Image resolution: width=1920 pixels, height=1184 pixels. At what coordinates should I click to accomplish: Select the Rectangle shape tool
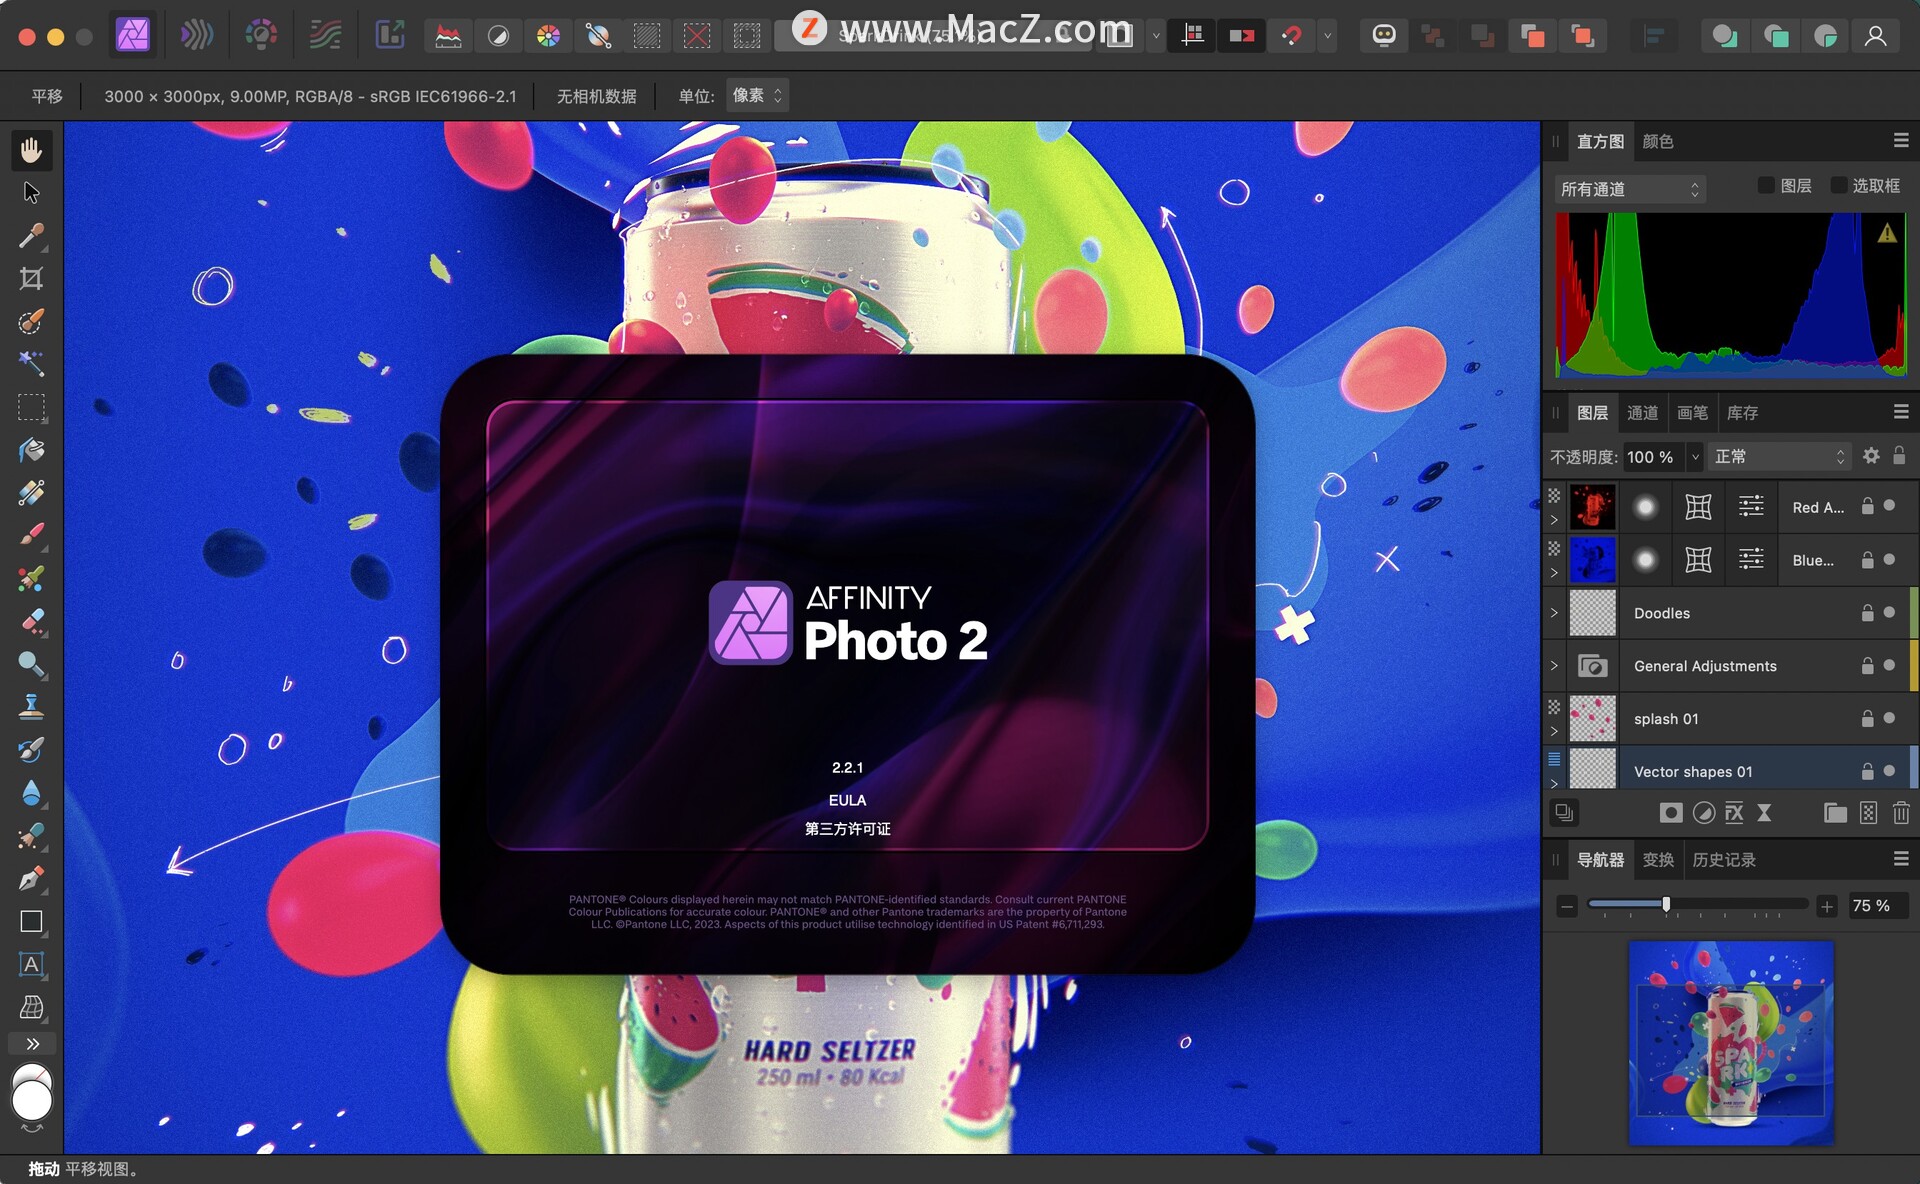click(31, 921)
